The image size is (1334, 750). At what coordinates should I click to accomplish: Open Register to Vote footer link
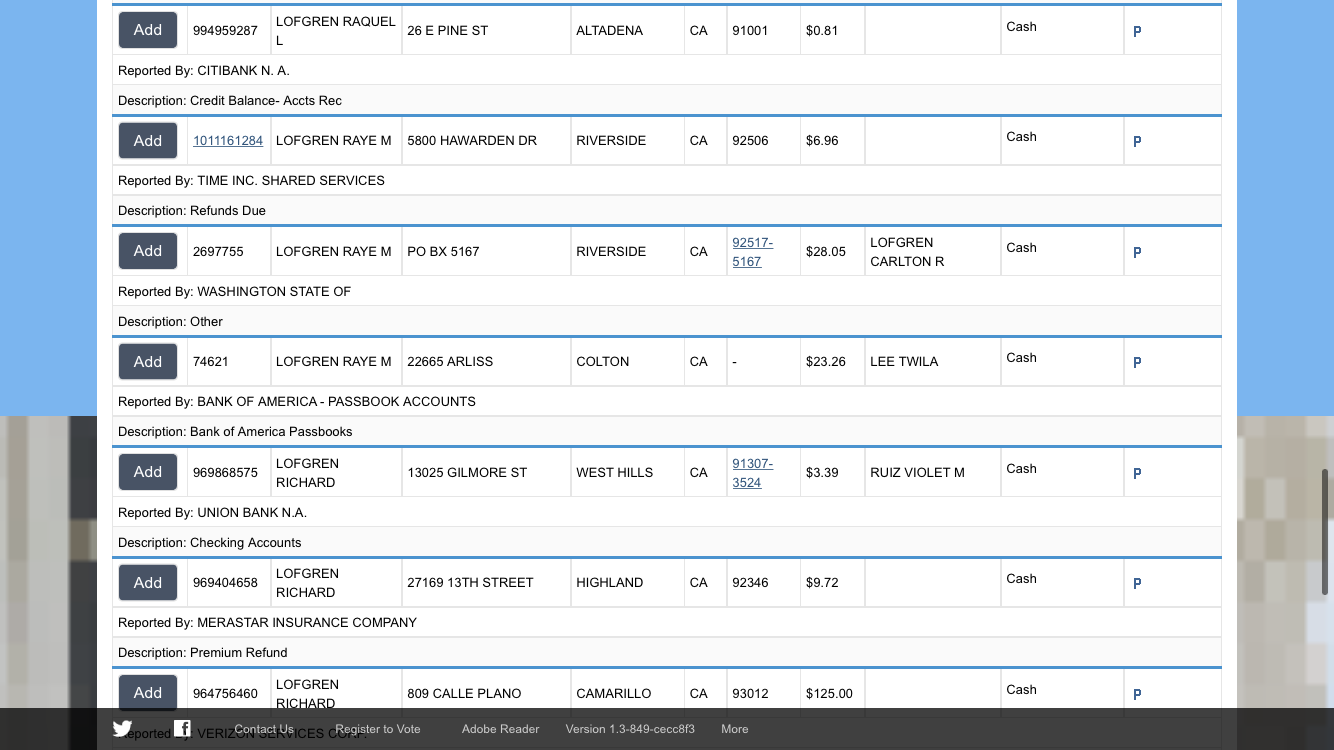coord(378,729)
